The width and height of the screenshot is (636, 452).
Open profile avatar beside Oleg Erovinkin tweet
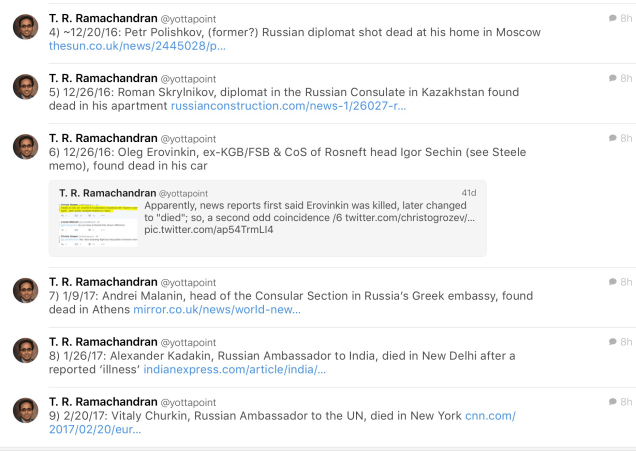pyautogui.click(x=26, y=146)
